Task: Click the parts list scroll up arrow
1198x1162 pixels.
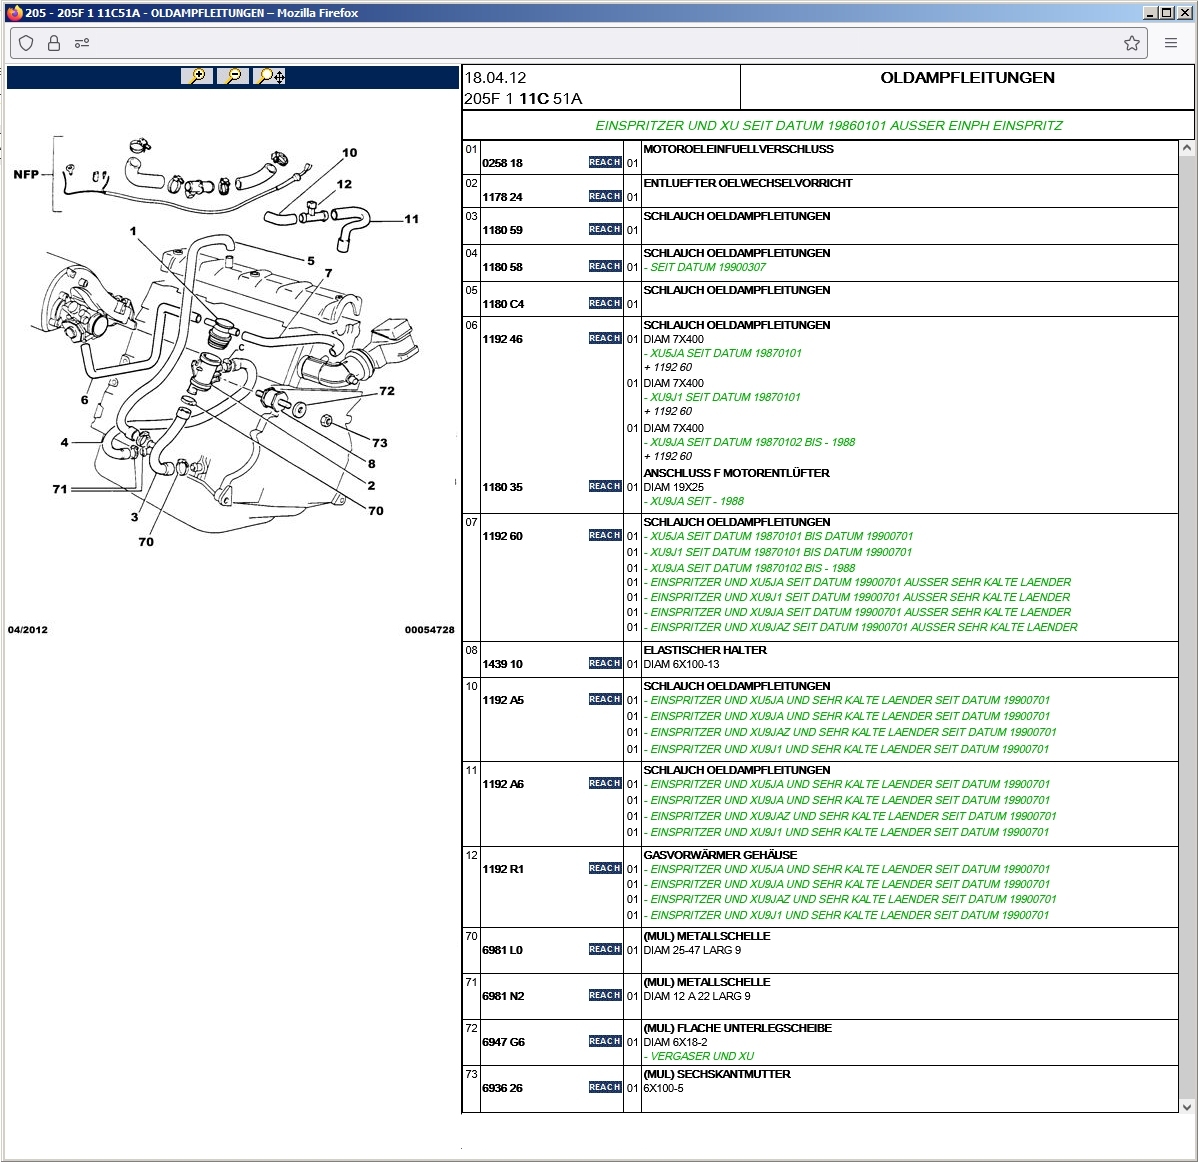Action: [x=1187, y=148]
